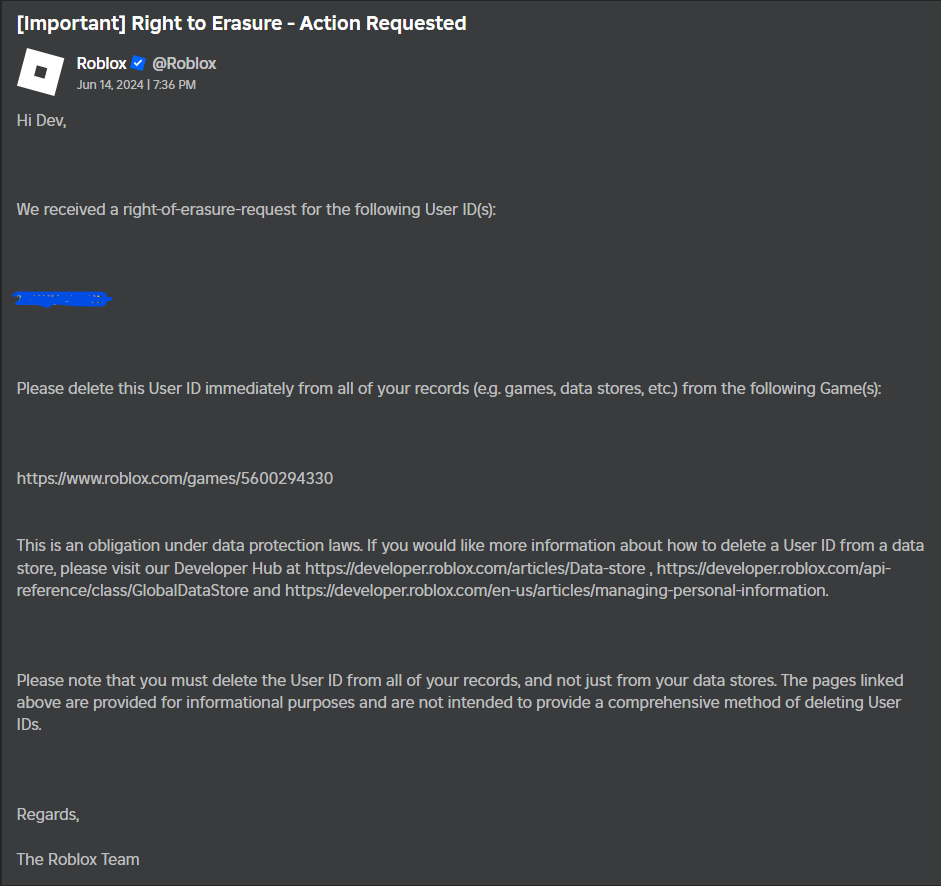The width and height of the screenshot is (941, 886).
Task: Click the Roblox logo avatar
Action: coord(40,72)
